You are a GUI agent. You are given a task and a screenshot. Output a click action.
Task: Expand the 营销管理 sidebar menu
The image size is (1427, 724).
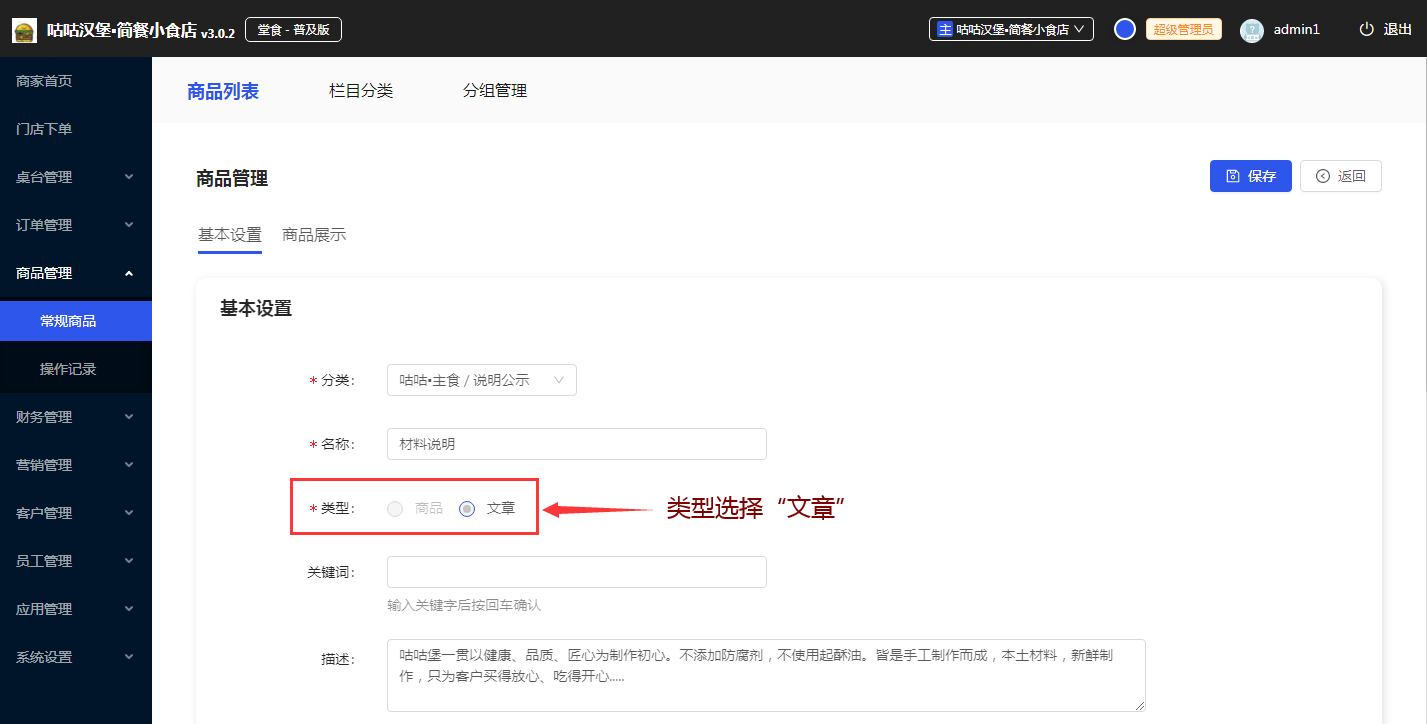click(x=76, y=465)
